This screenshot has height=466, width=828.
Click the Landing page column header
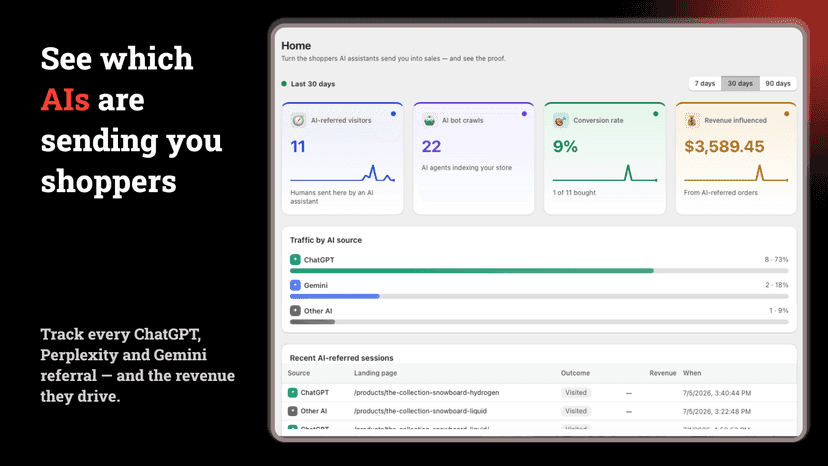[375, 373]
